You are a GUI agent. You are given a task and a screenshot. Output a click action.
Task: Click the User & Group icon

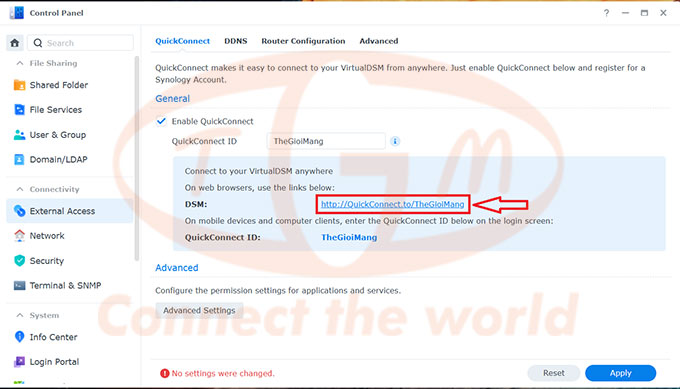point(20,135)
